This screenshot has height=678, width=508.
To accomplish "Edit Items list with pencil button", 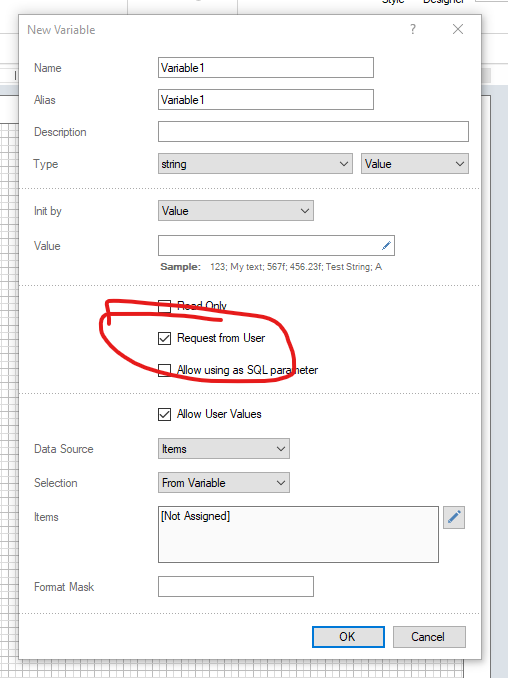I will pyautogui.click(x=454, y=517).
